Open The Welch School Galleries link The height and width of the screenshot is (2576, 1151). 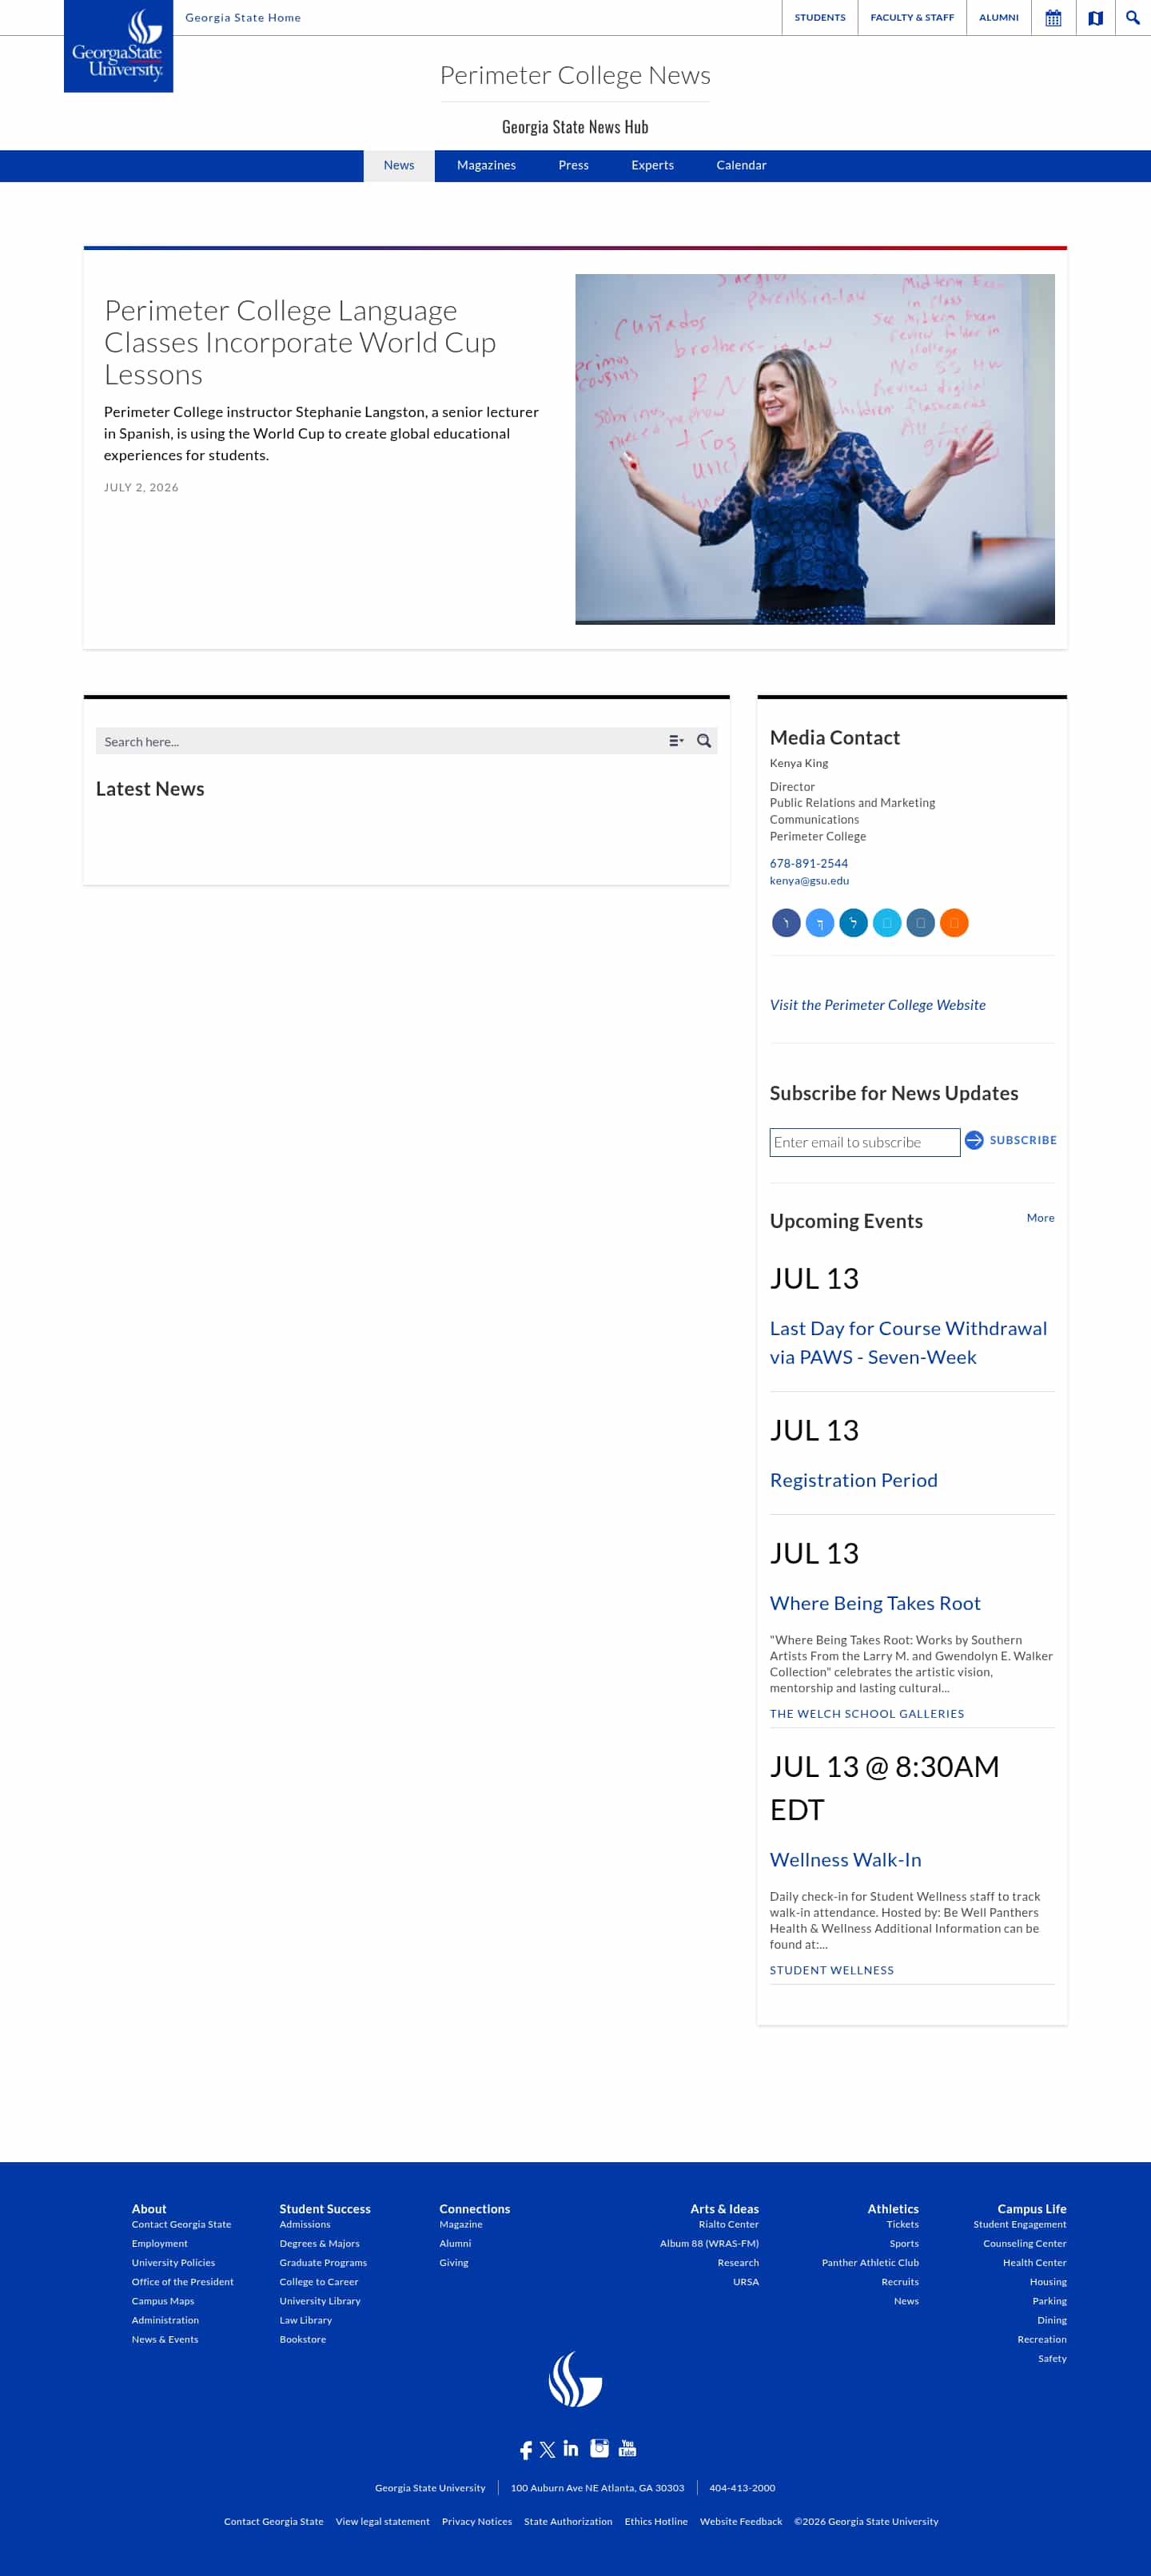(x=867, y=1714)
